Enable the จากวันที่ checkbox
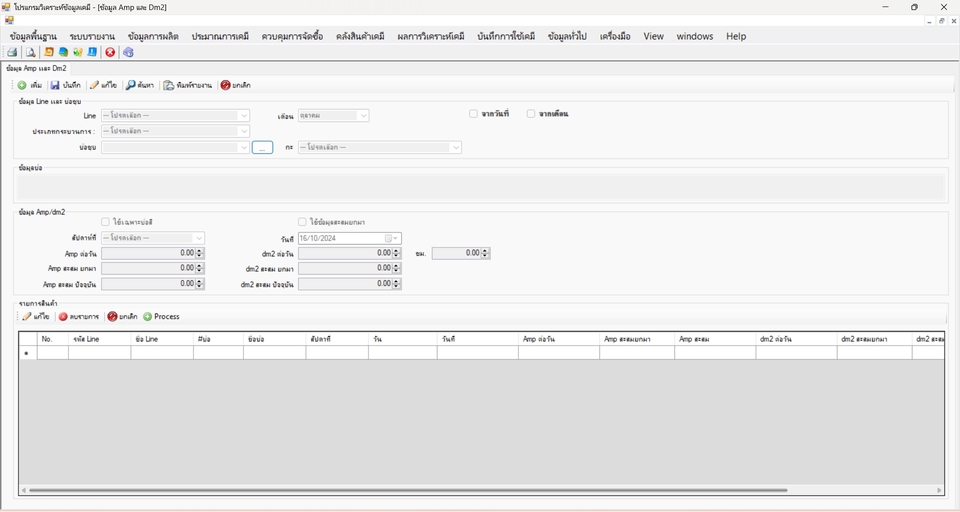960x512 pixels. click(x=473, y=114)
